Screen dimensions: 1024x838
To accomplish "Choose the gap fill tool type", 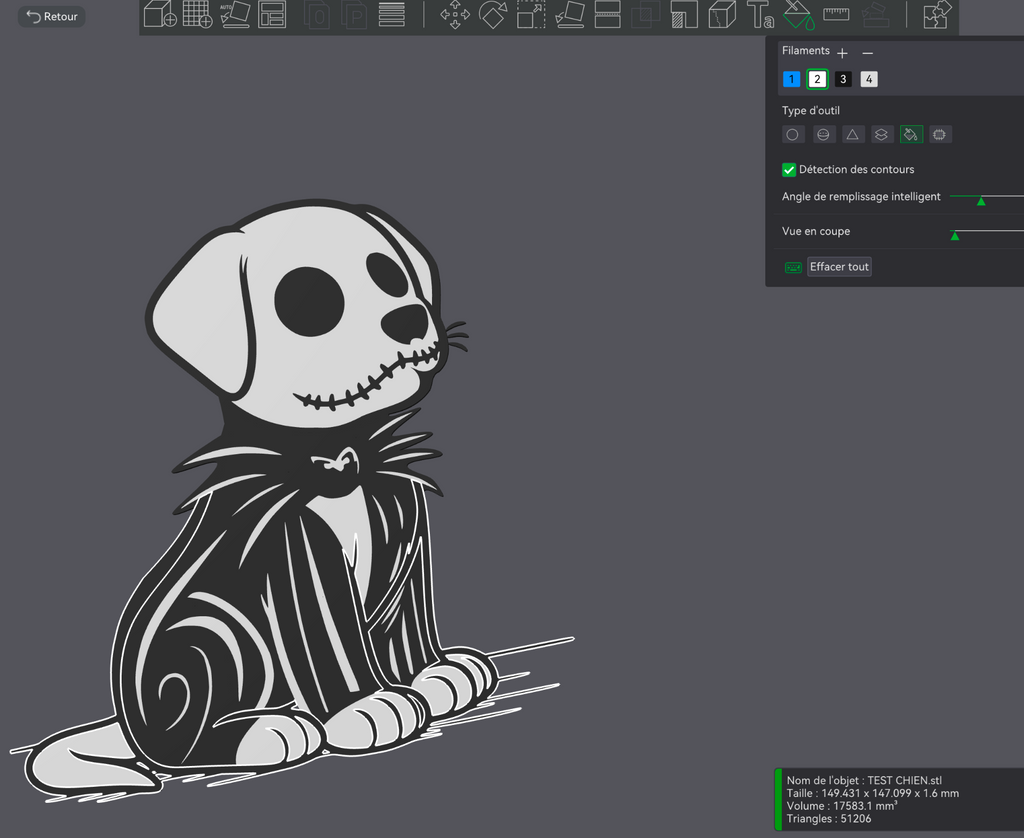I will tap(940, 135).
